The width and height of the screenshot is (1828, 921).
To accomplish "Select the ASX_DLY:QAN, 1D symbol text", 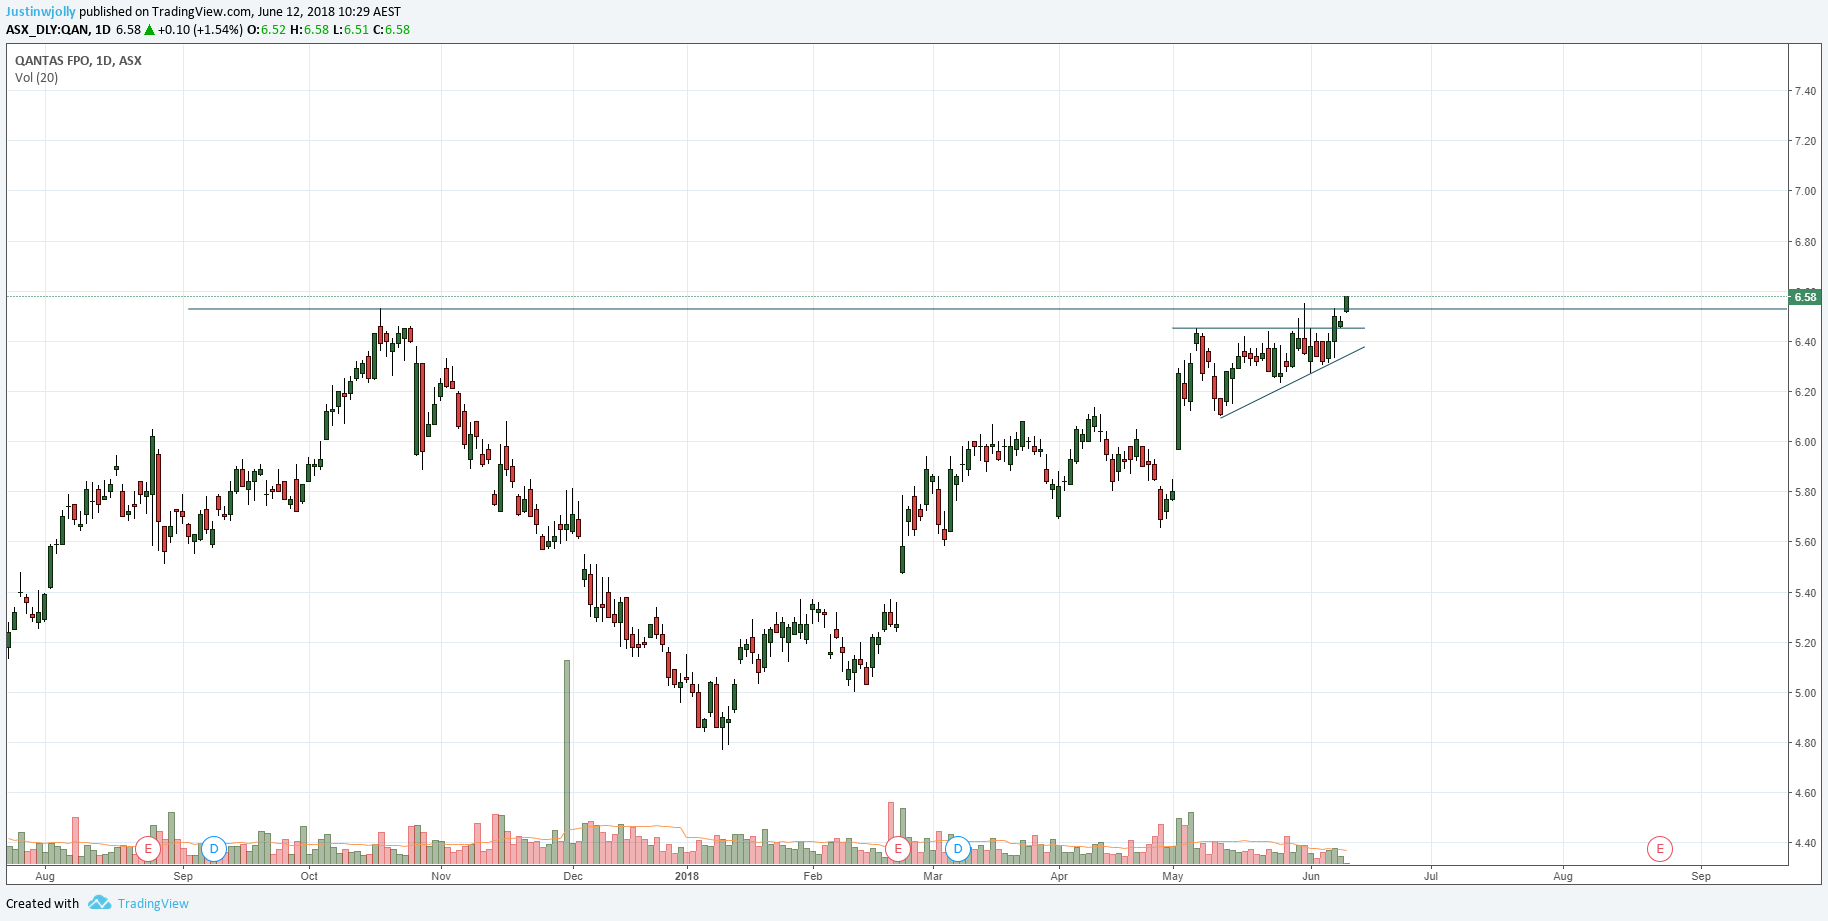I will tap(58, 30).
